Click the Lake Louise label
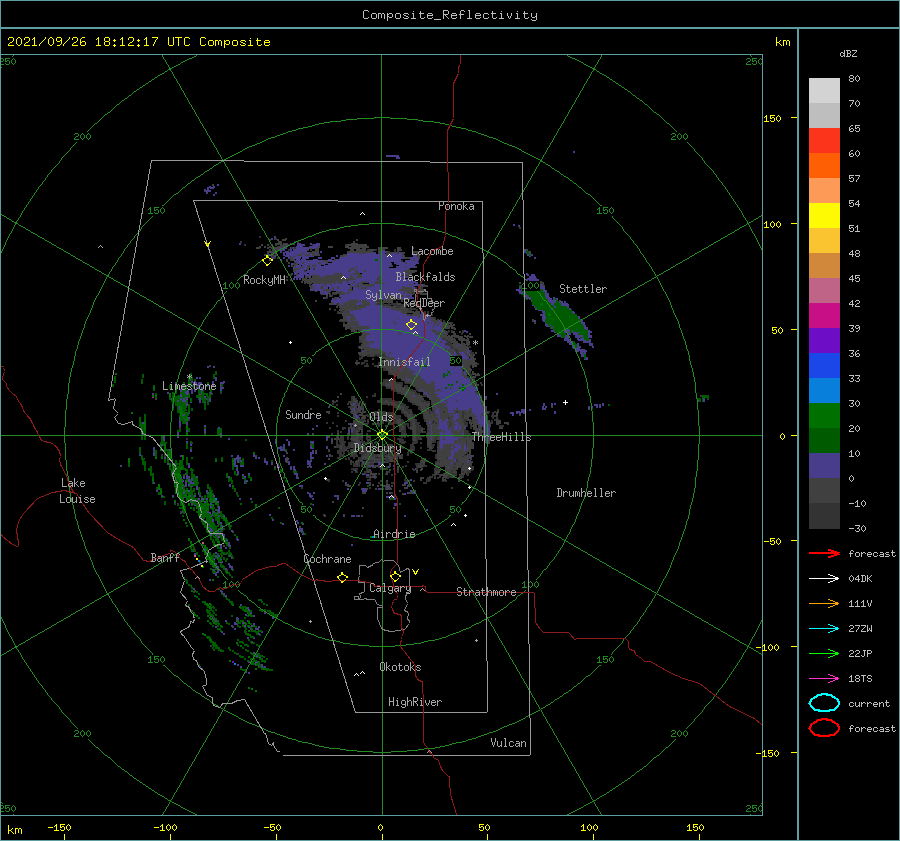The width and height of the screenshot is (900, 841). (77, 491)
